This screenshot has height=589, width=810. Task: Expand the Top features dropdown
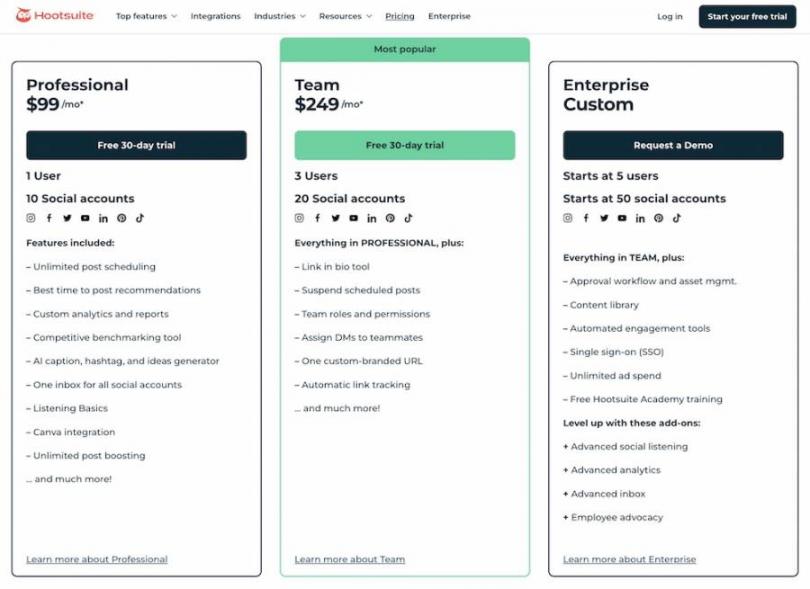[x=146, y=16]
